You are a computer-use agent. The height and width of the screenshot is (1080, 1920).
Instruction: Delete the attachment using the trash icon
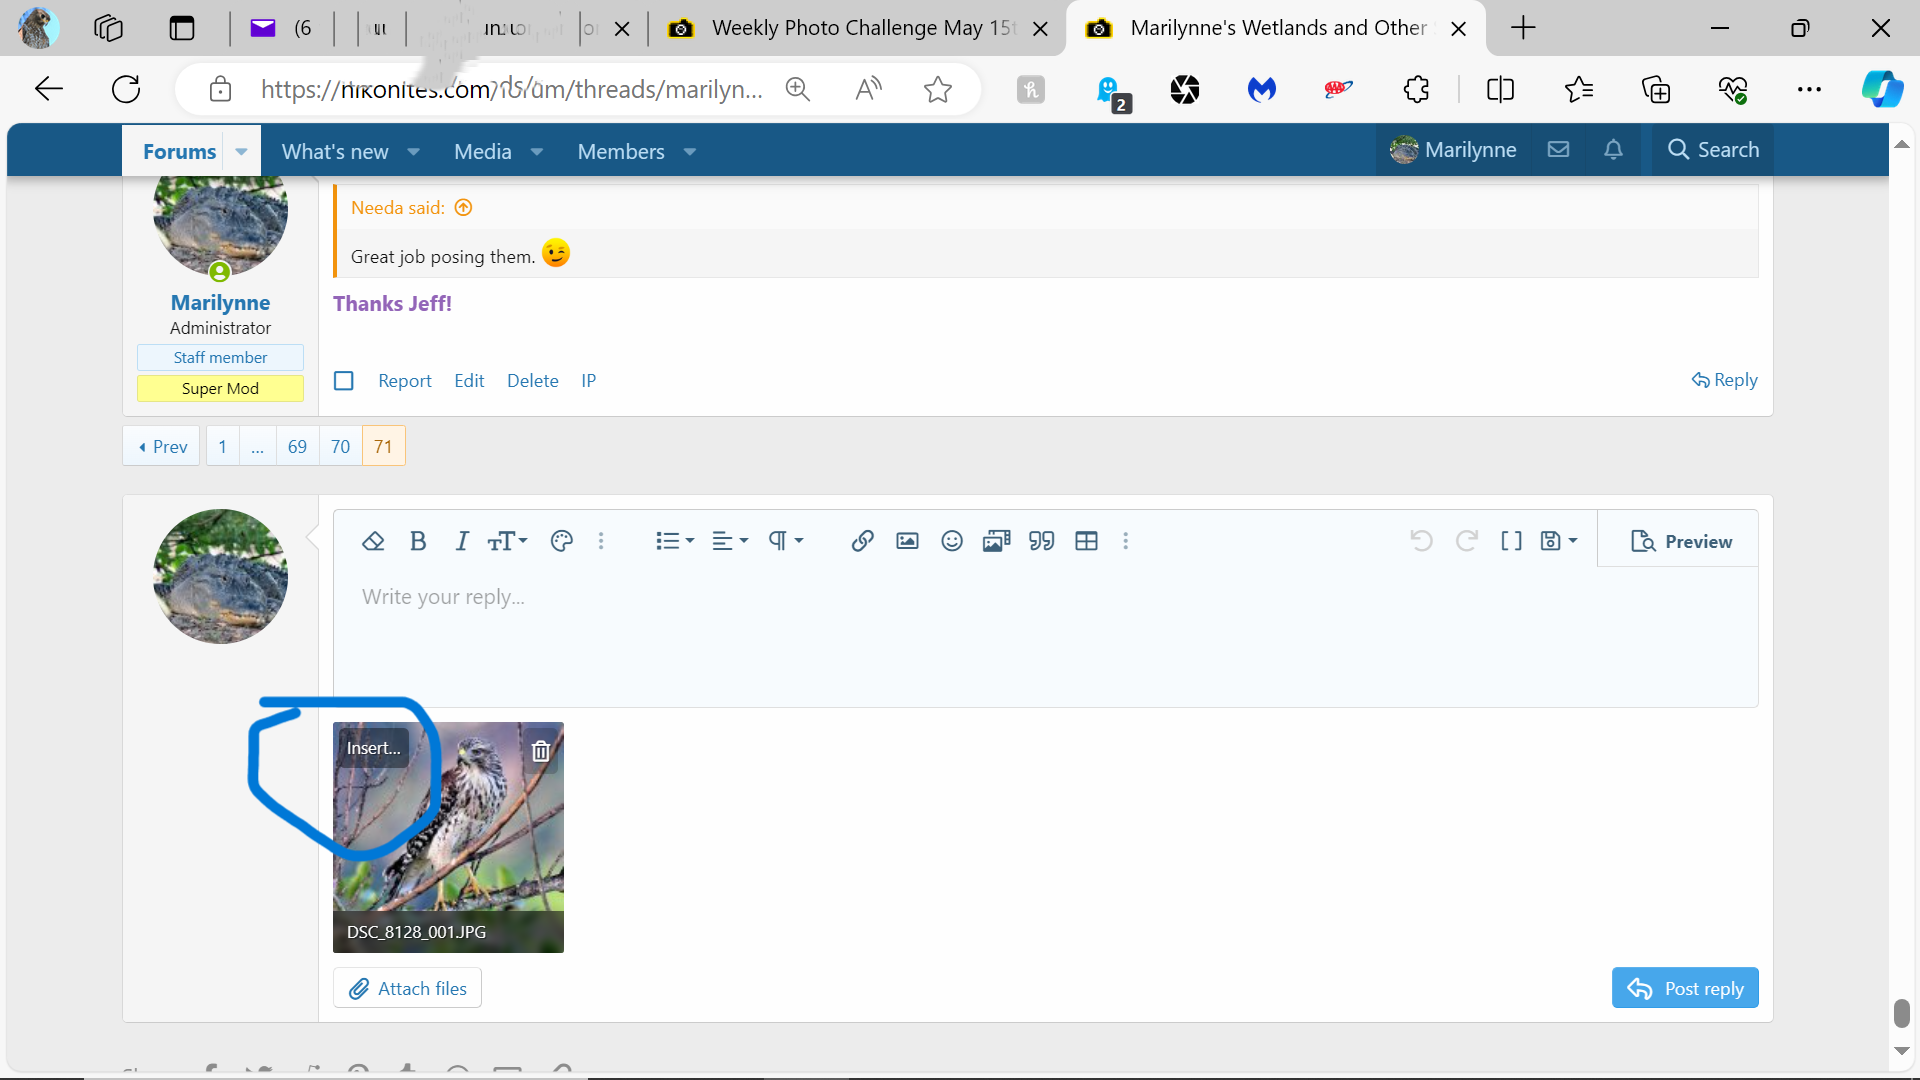coord(541,751)
